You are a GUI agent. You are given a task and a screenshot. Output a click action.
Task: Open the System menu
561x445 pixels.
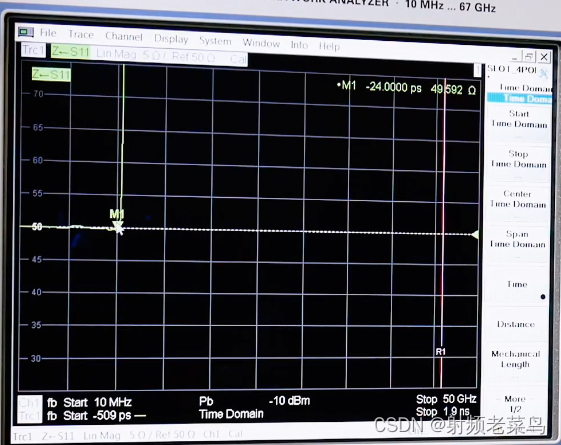pos(215,41)
